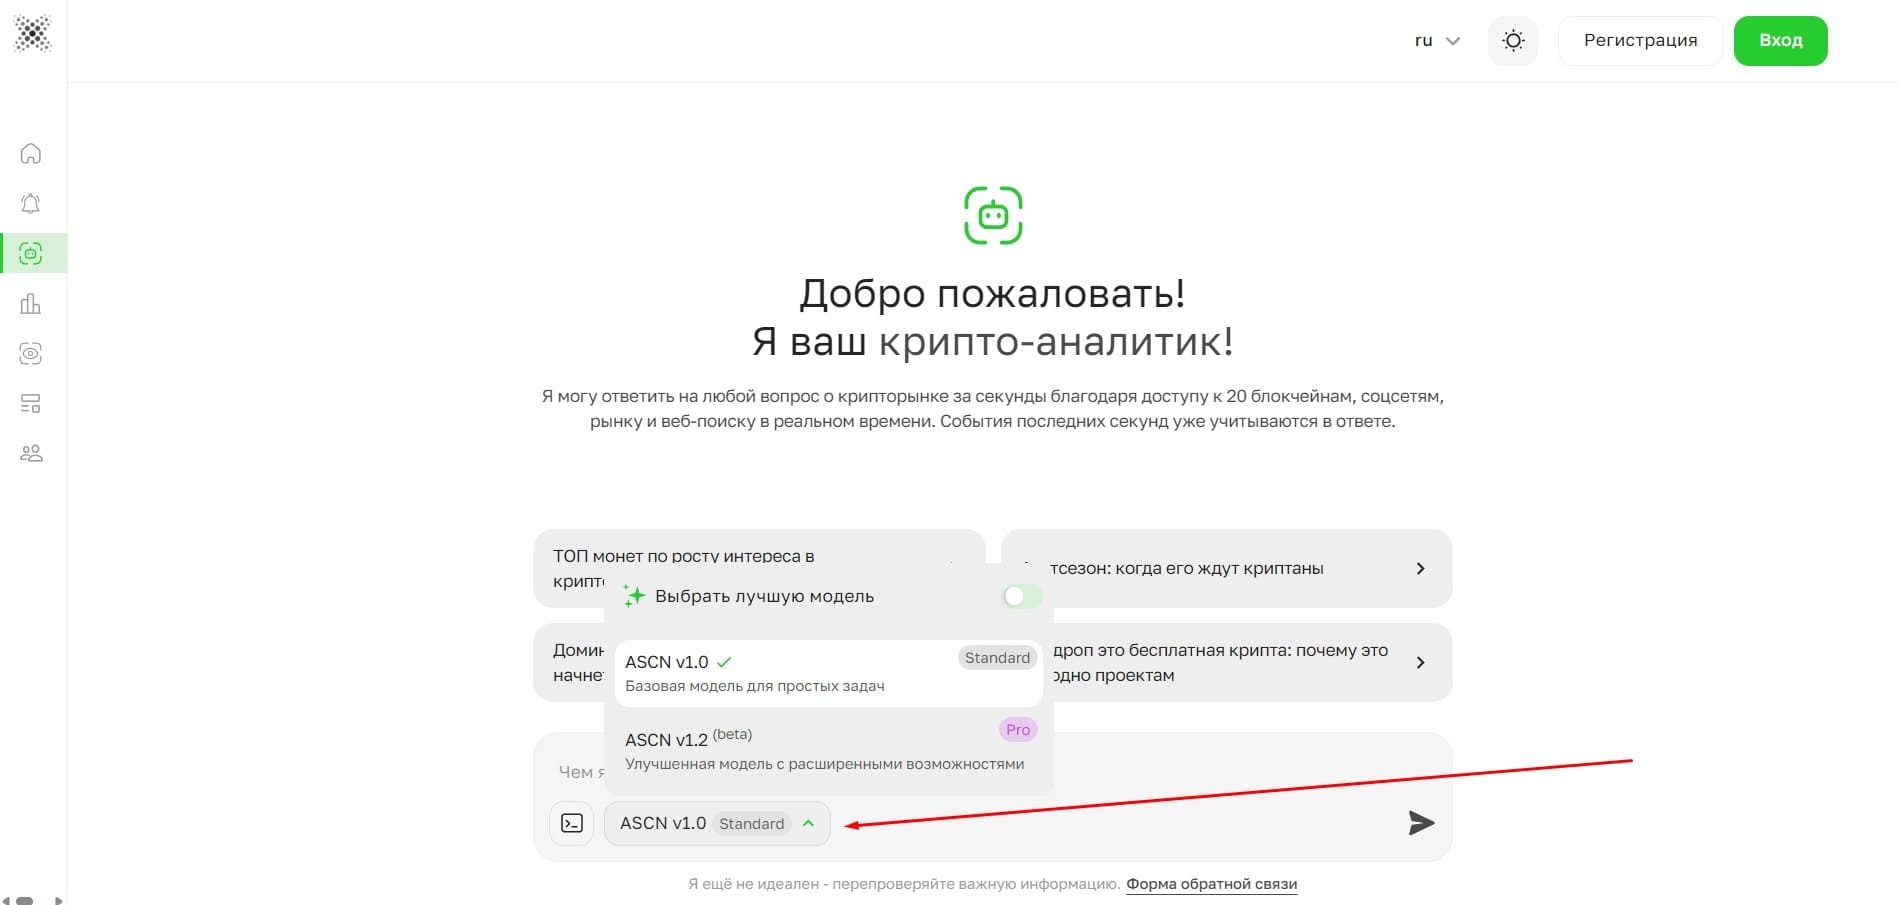Image resolution: width=1898 pixels, height=905 pixels.
Task: Open the 'Форма обратной связи' link
Action: tap(1211, 884)
